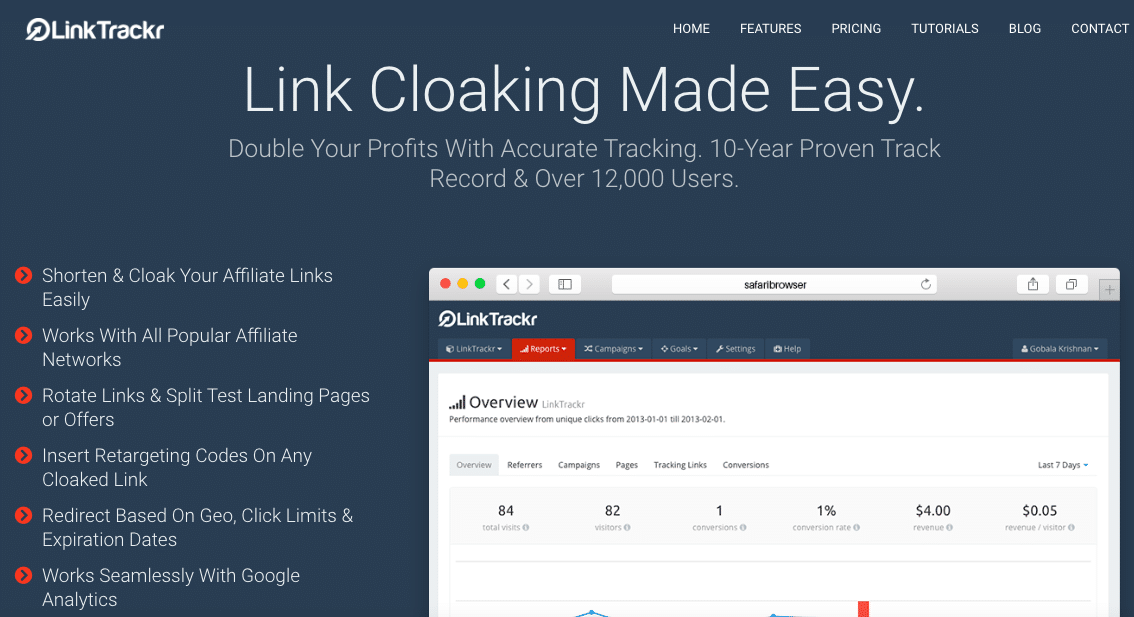
Task: Switch to the Tracking Links tab
Action: pyautogui.click(x=680, y=465)
